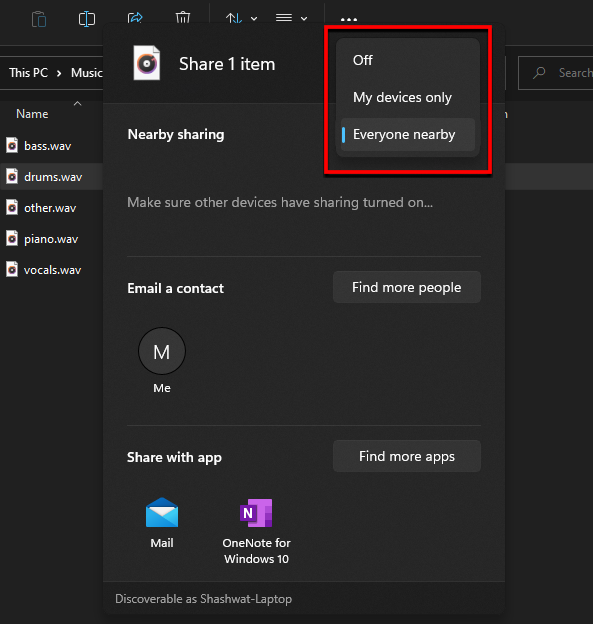Click the Search input field
The height and width of the screenshot is (624, 593).
tap(556, 73)
